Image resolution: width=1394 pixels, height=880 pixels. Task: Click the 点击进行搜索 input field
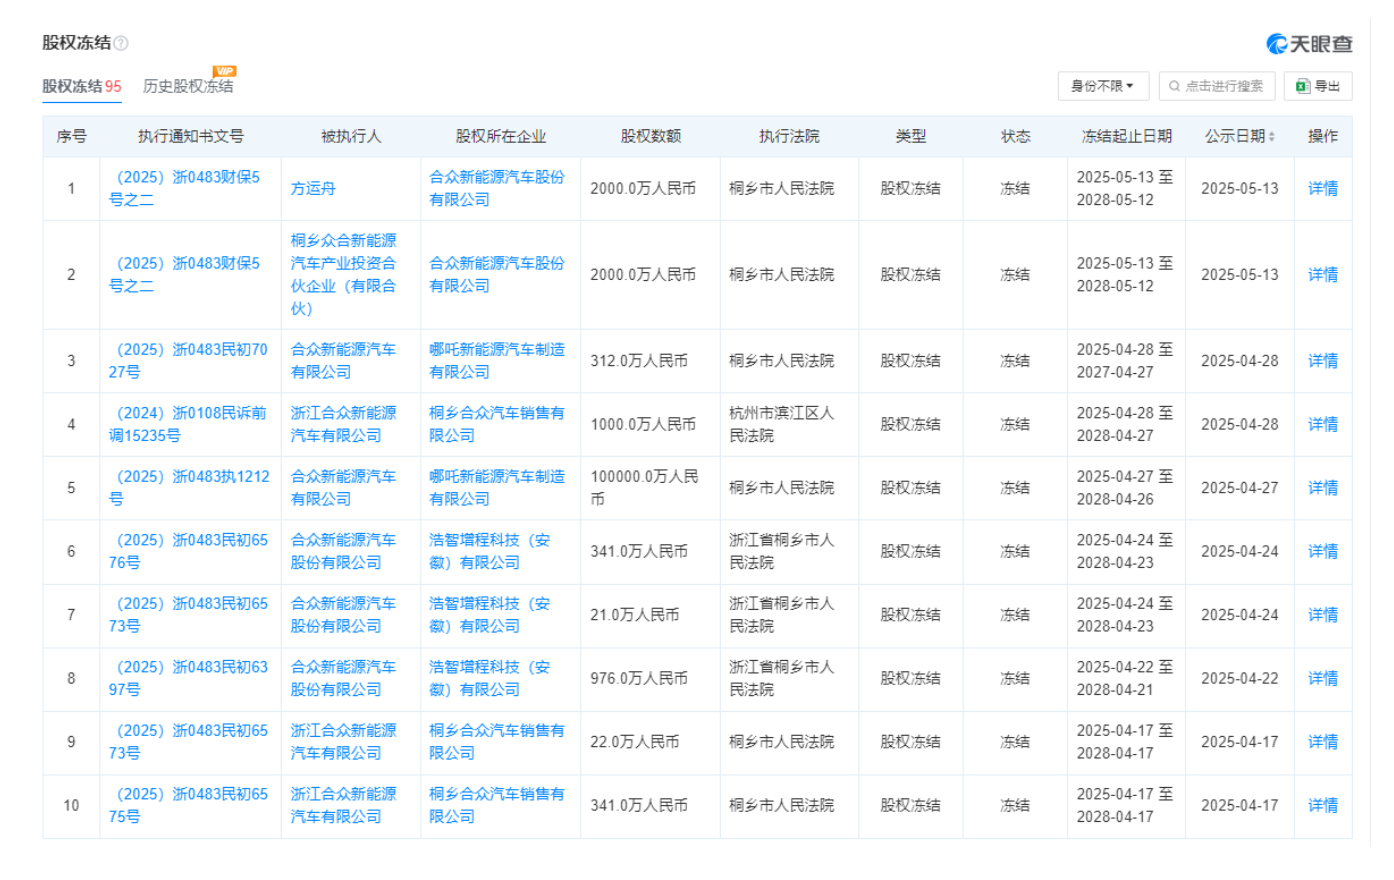pos(1217,86)
